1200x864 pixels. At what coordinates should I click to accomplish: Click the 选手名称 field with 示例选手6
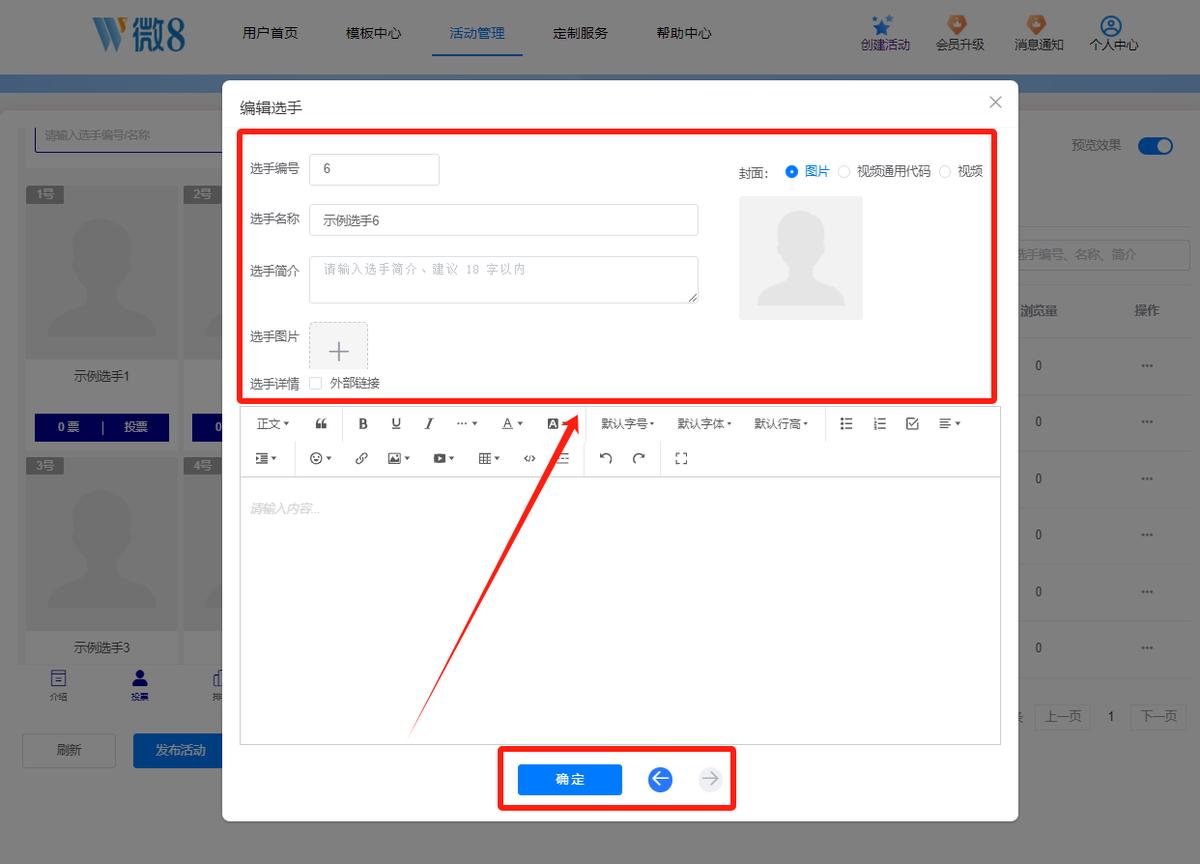[503, 220]
